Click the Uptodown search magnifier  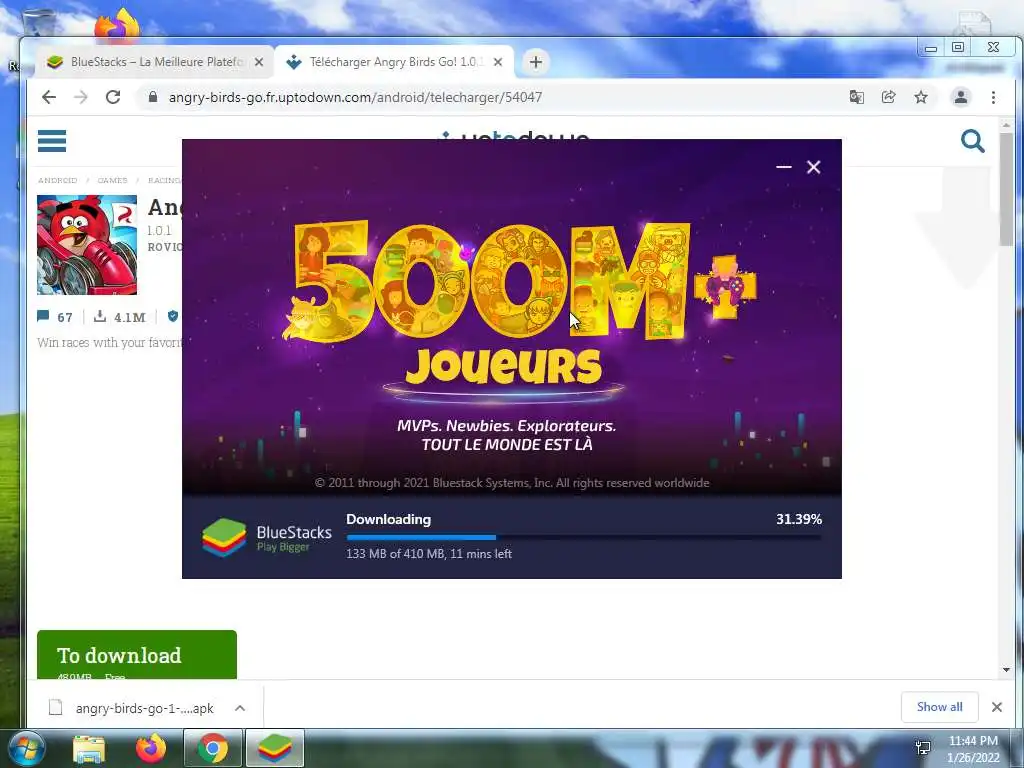[972, 140]
